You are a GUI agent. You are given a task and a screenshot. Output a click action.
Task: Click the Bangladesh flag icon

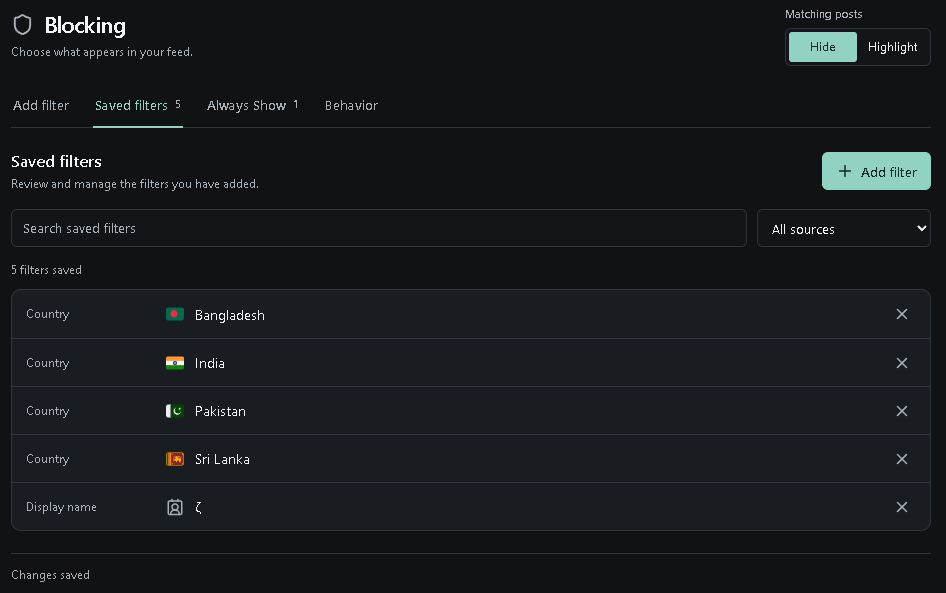point(175,314)
